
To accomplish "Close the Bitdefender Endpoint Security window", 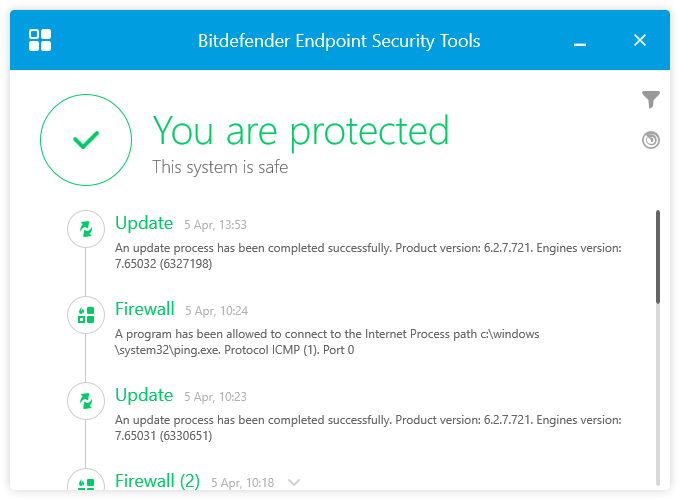I will [640, 41].
